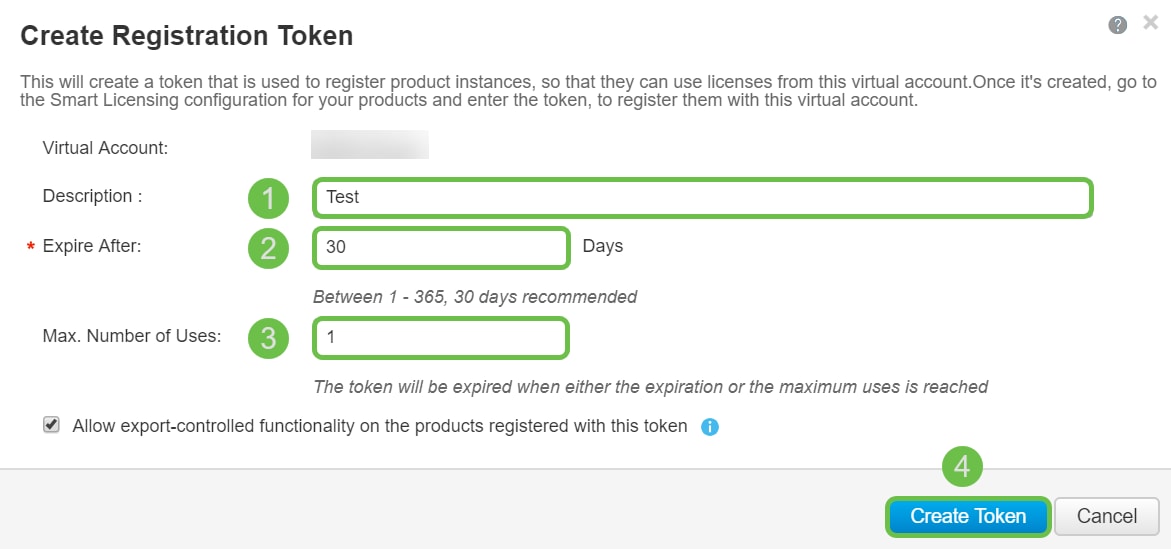Image resolution: width=1171 pixels, height=549 pixels.
Task: Close the Create Registration Token dialog
Action: click(x=1150, y=23)
